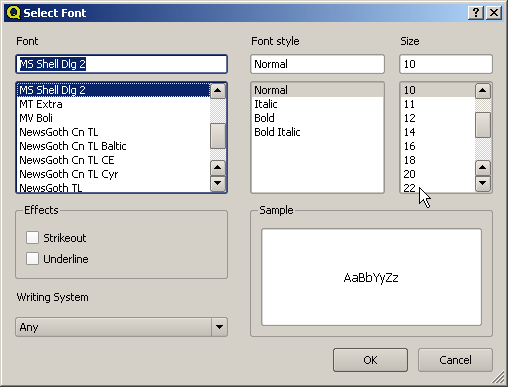Image resolution: width=508 pixels, height=387 pixels.
Task: Enable the Underline checkbox
Action: 32,259
